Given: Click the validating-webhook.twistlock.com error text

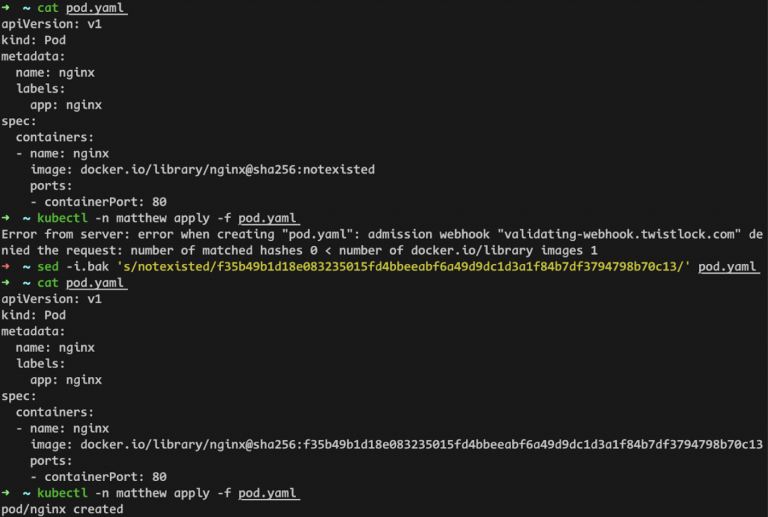Looking at the screenshot, I should pyautogui.click(x=620, y=234).
